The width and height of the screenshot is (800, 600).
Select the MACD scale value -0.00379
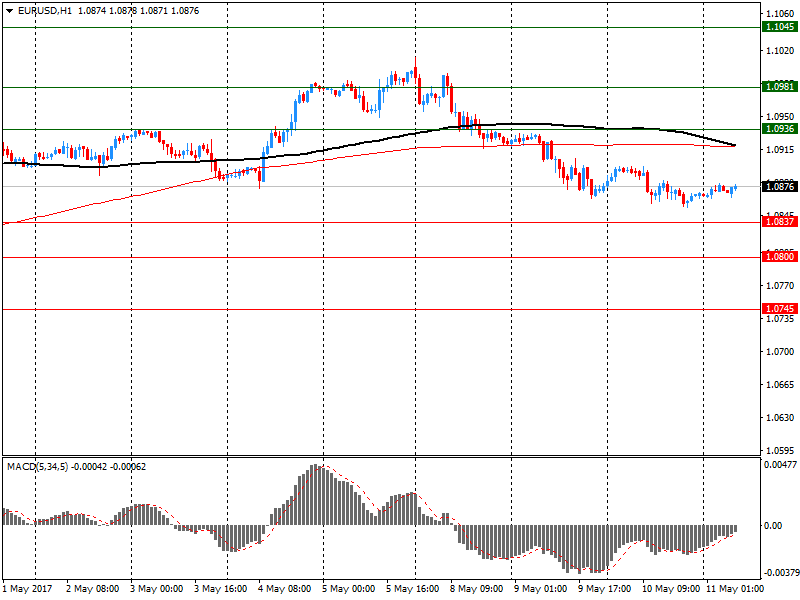pyautogui.click(x=780, y=573)
